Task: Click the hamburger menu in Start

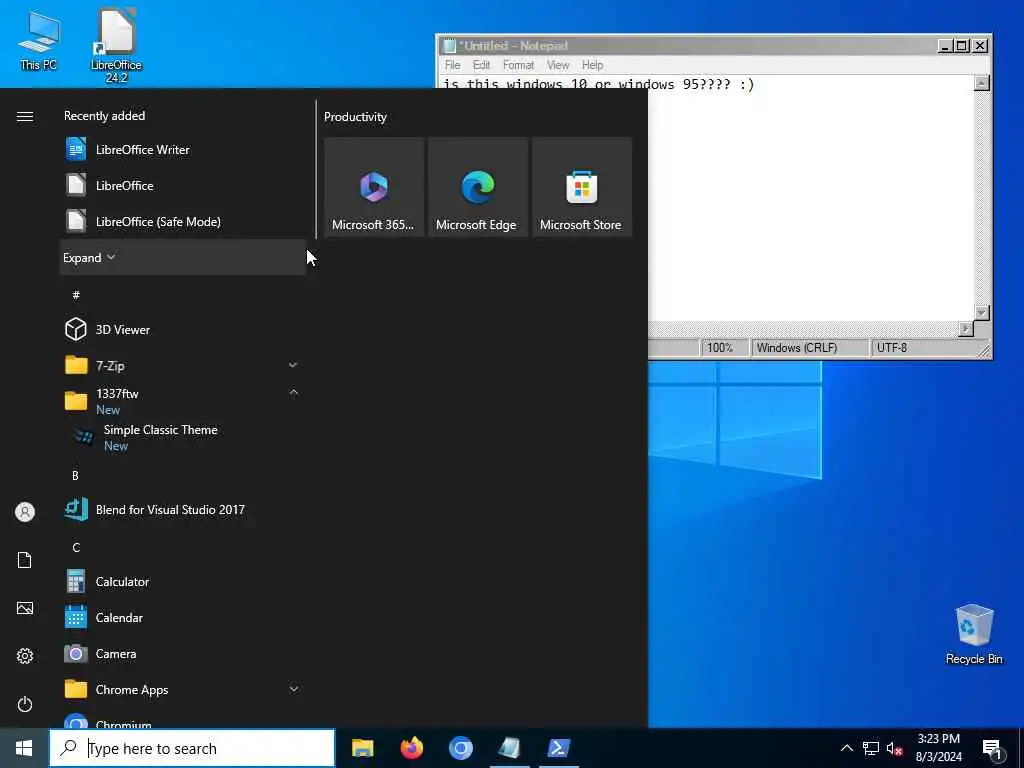Action: (25, 116)
